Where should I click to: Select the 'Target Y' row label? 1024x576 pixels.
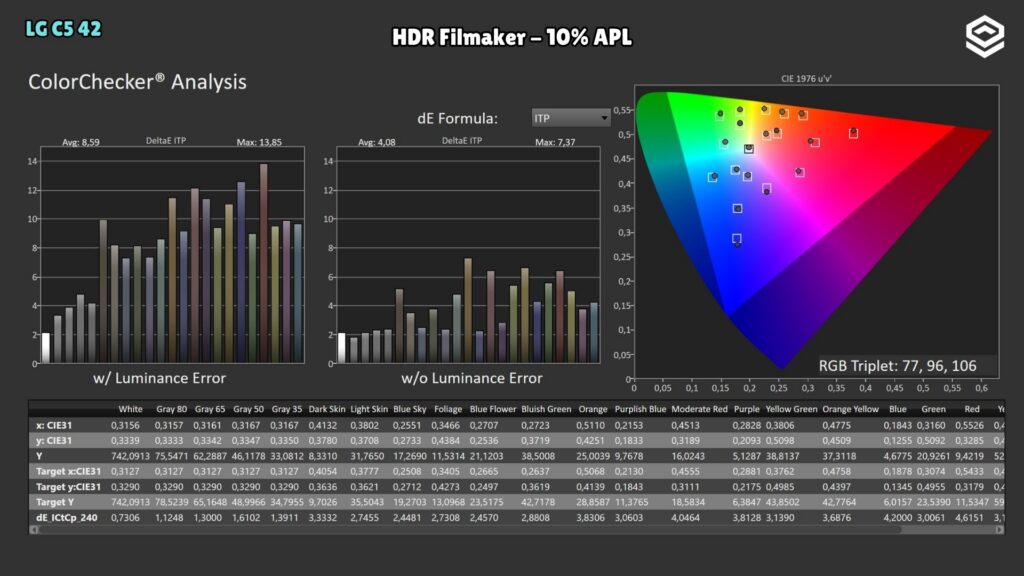coord(55,502)
